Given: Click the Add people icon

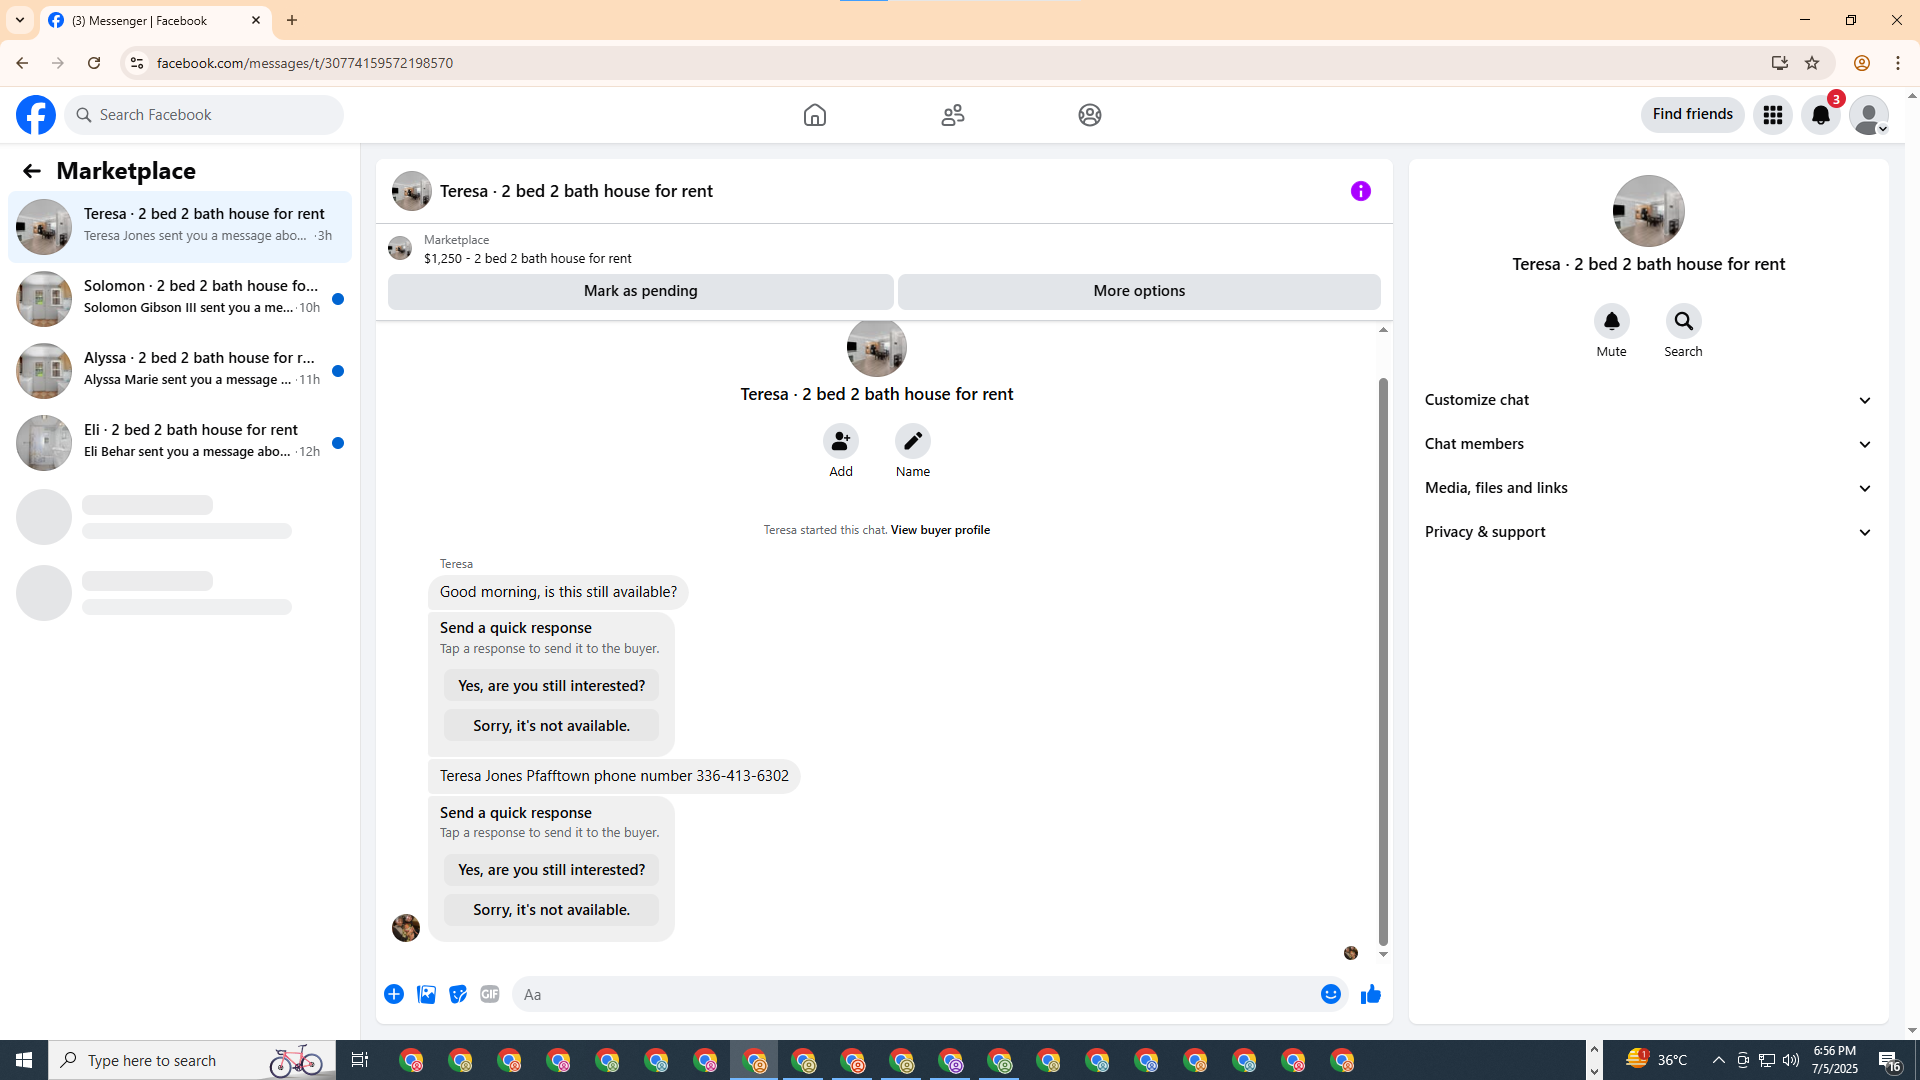Looking at the screenshot, I should pyautogui.click(x=840, y=441).
